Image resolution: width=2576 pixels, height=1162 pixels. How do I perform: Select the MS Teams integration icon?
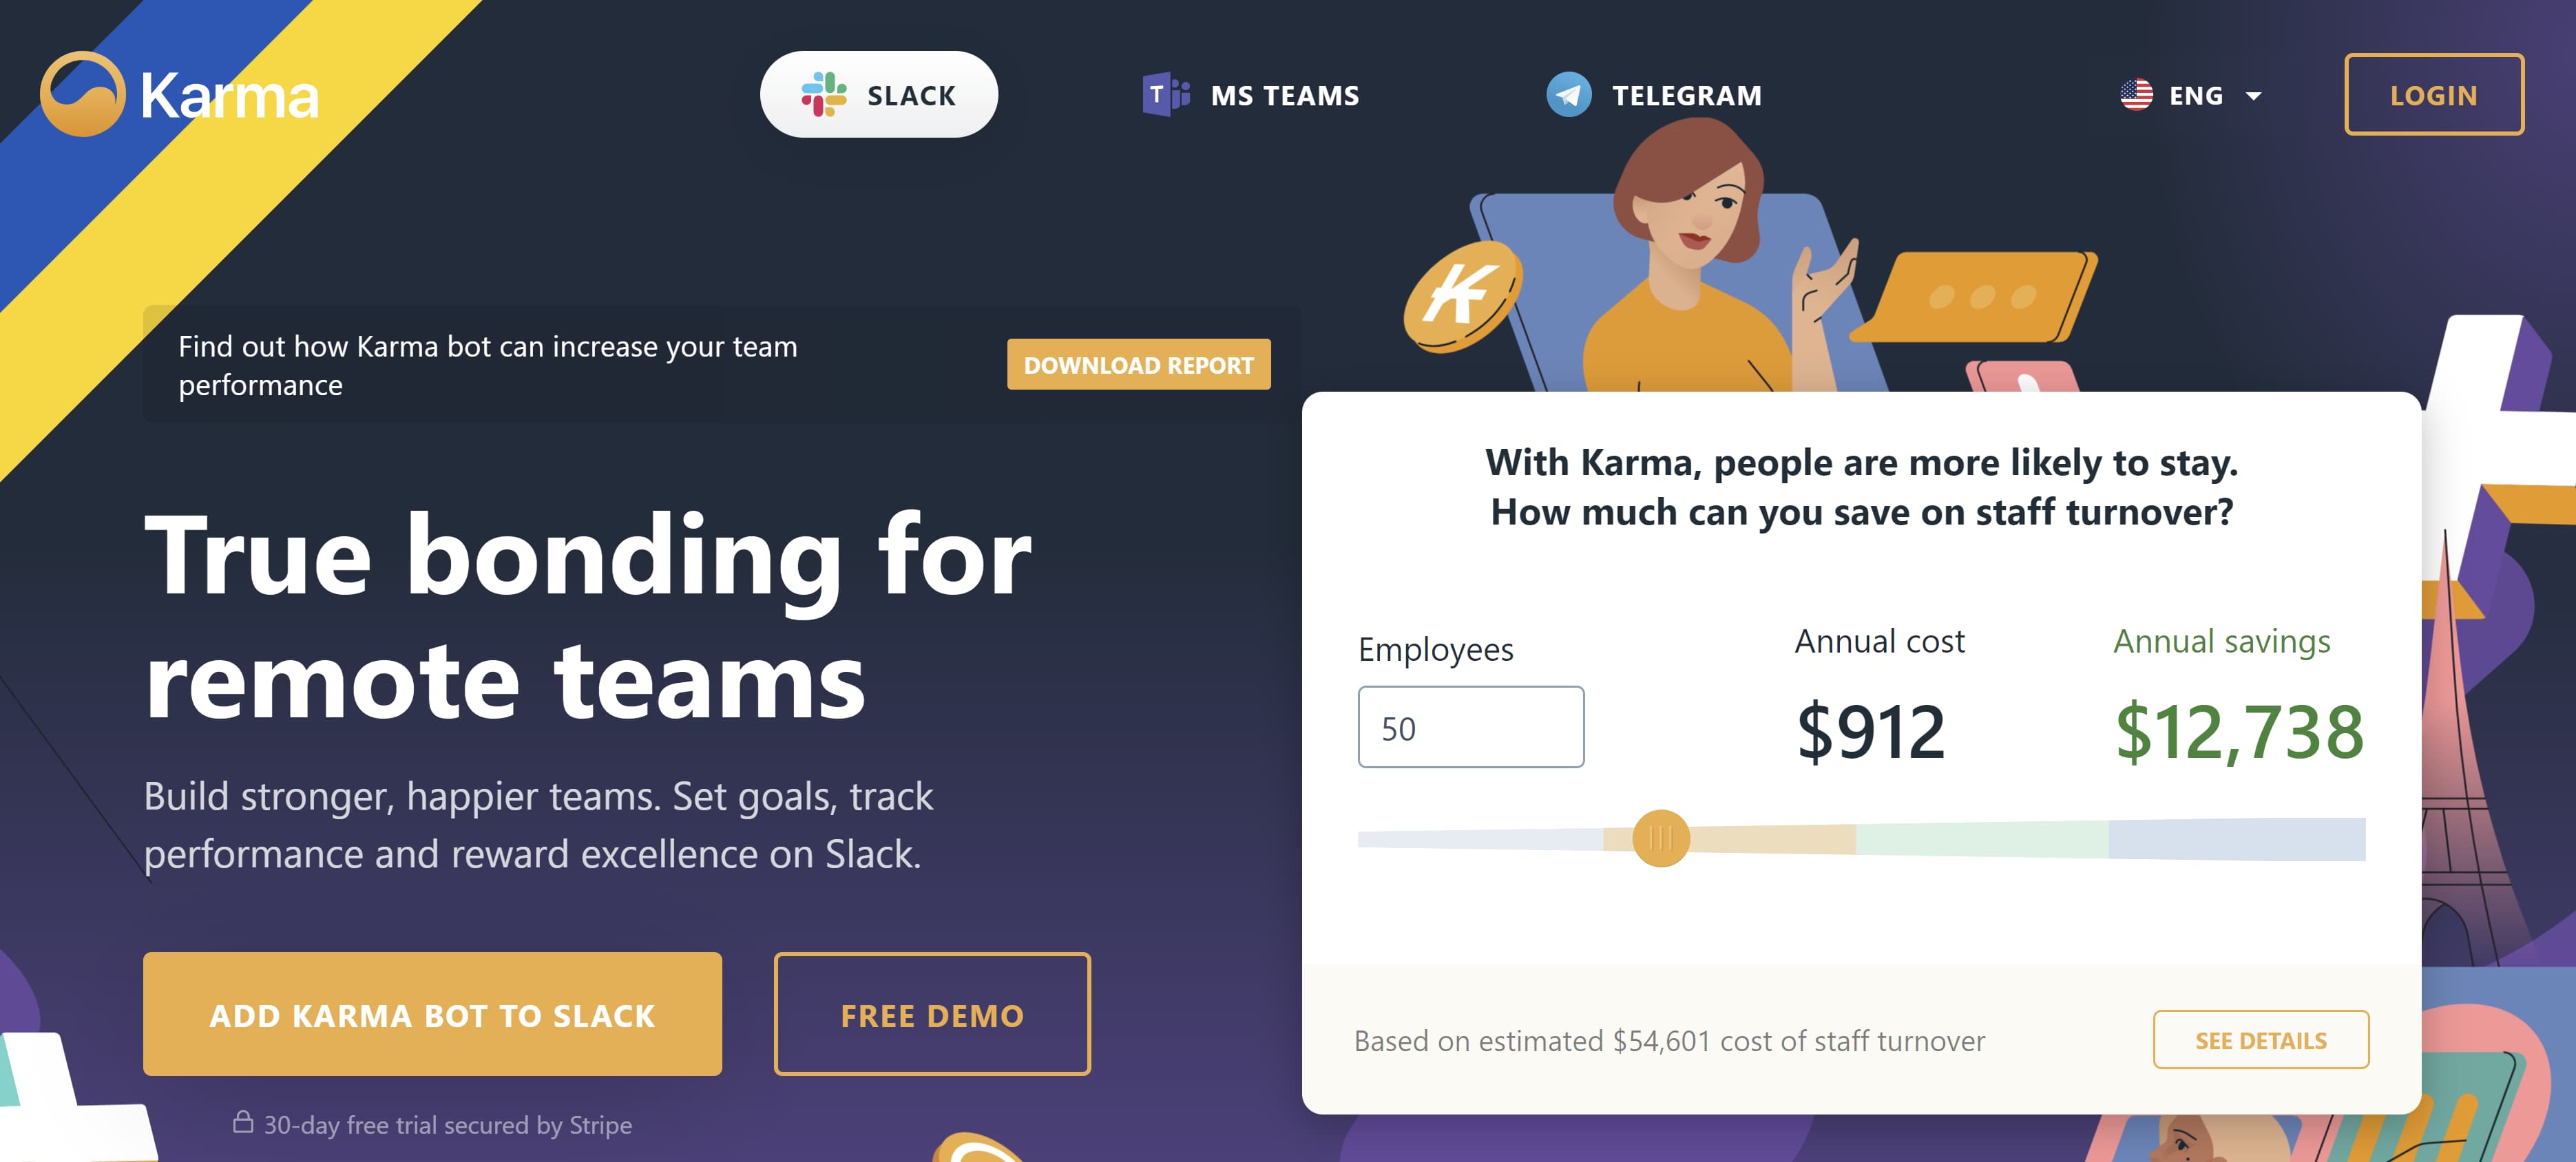coord(1168,95)
